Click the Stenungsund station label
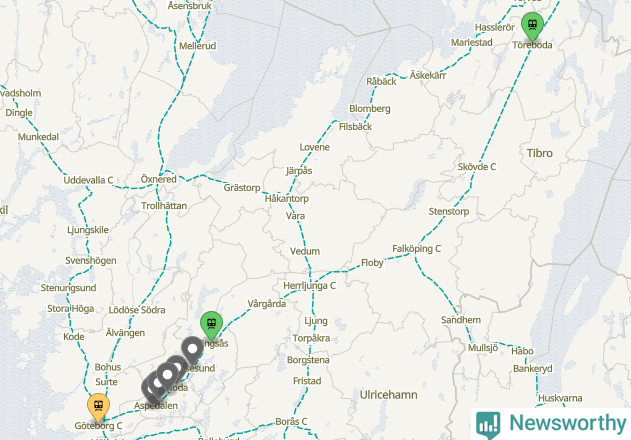This screenshot has height=440, width=631. 68,288
